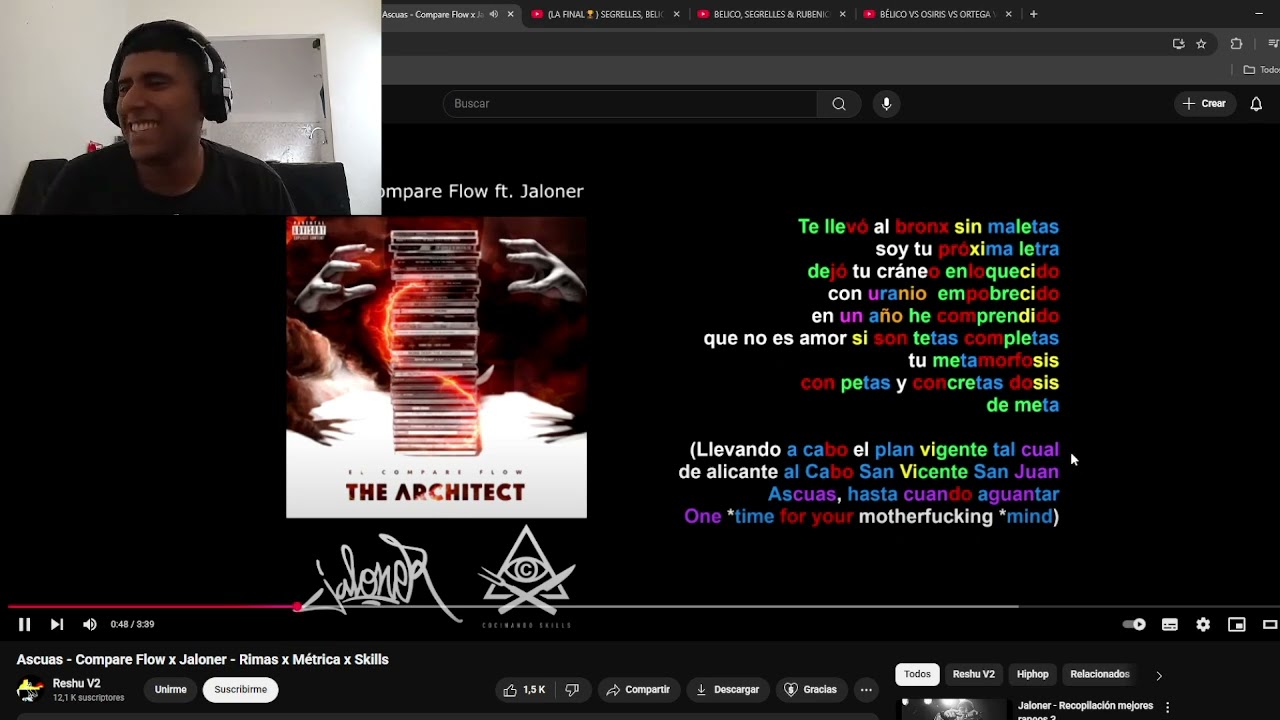1280x720 pixels.
Task: Pause the video playback
Action: pos(25,624)
